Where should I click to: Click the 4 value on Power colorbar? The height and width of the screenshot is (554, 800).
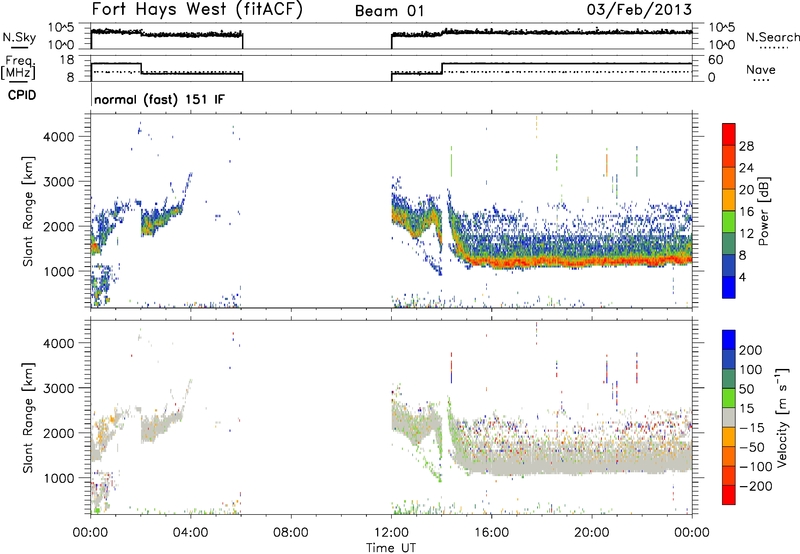point(743,278)
